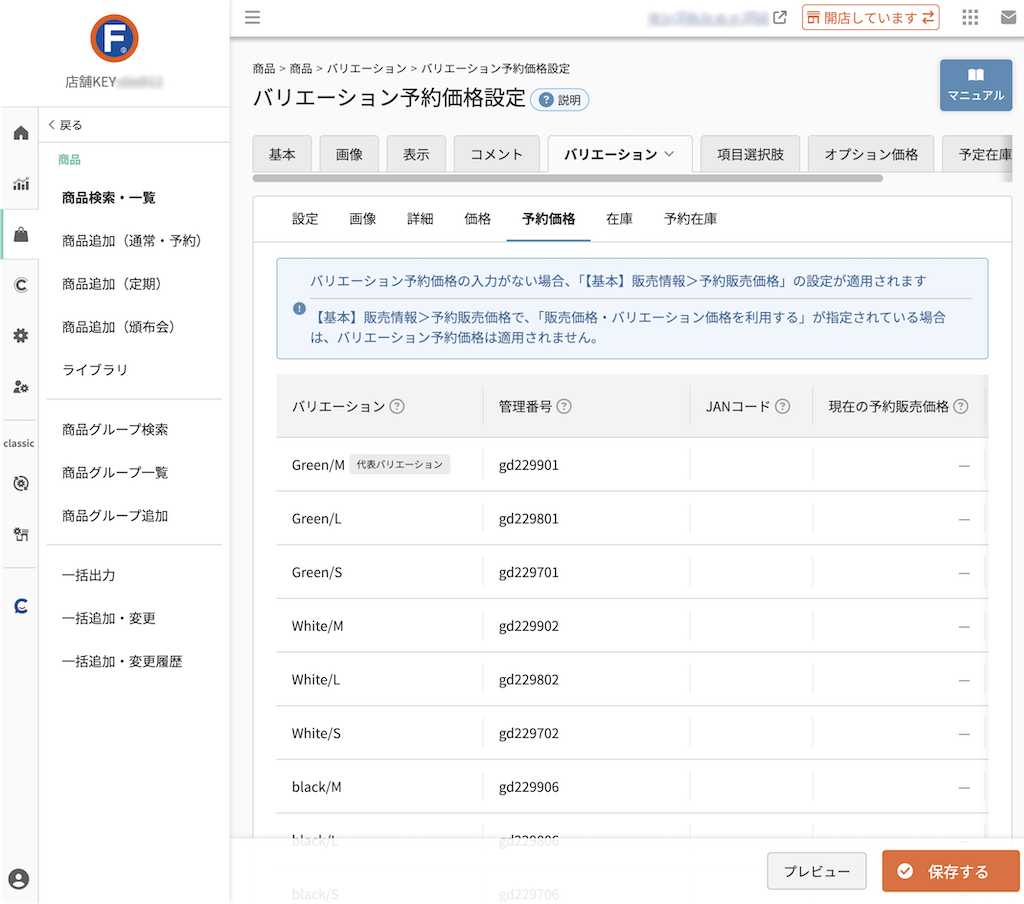Select the 予約在庫 sub-tab

690,219
